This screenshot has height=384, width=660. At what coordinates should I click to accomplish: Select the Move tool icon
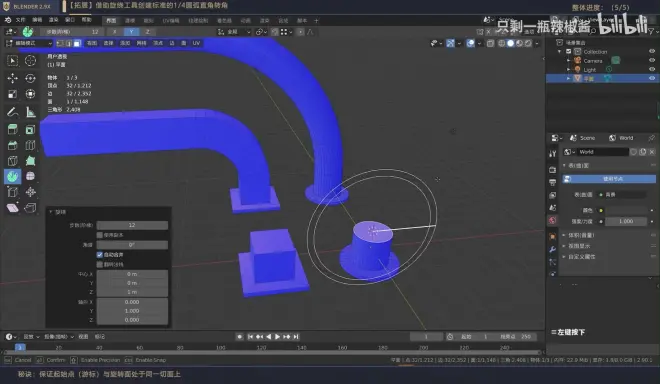(x=13, y=78)
